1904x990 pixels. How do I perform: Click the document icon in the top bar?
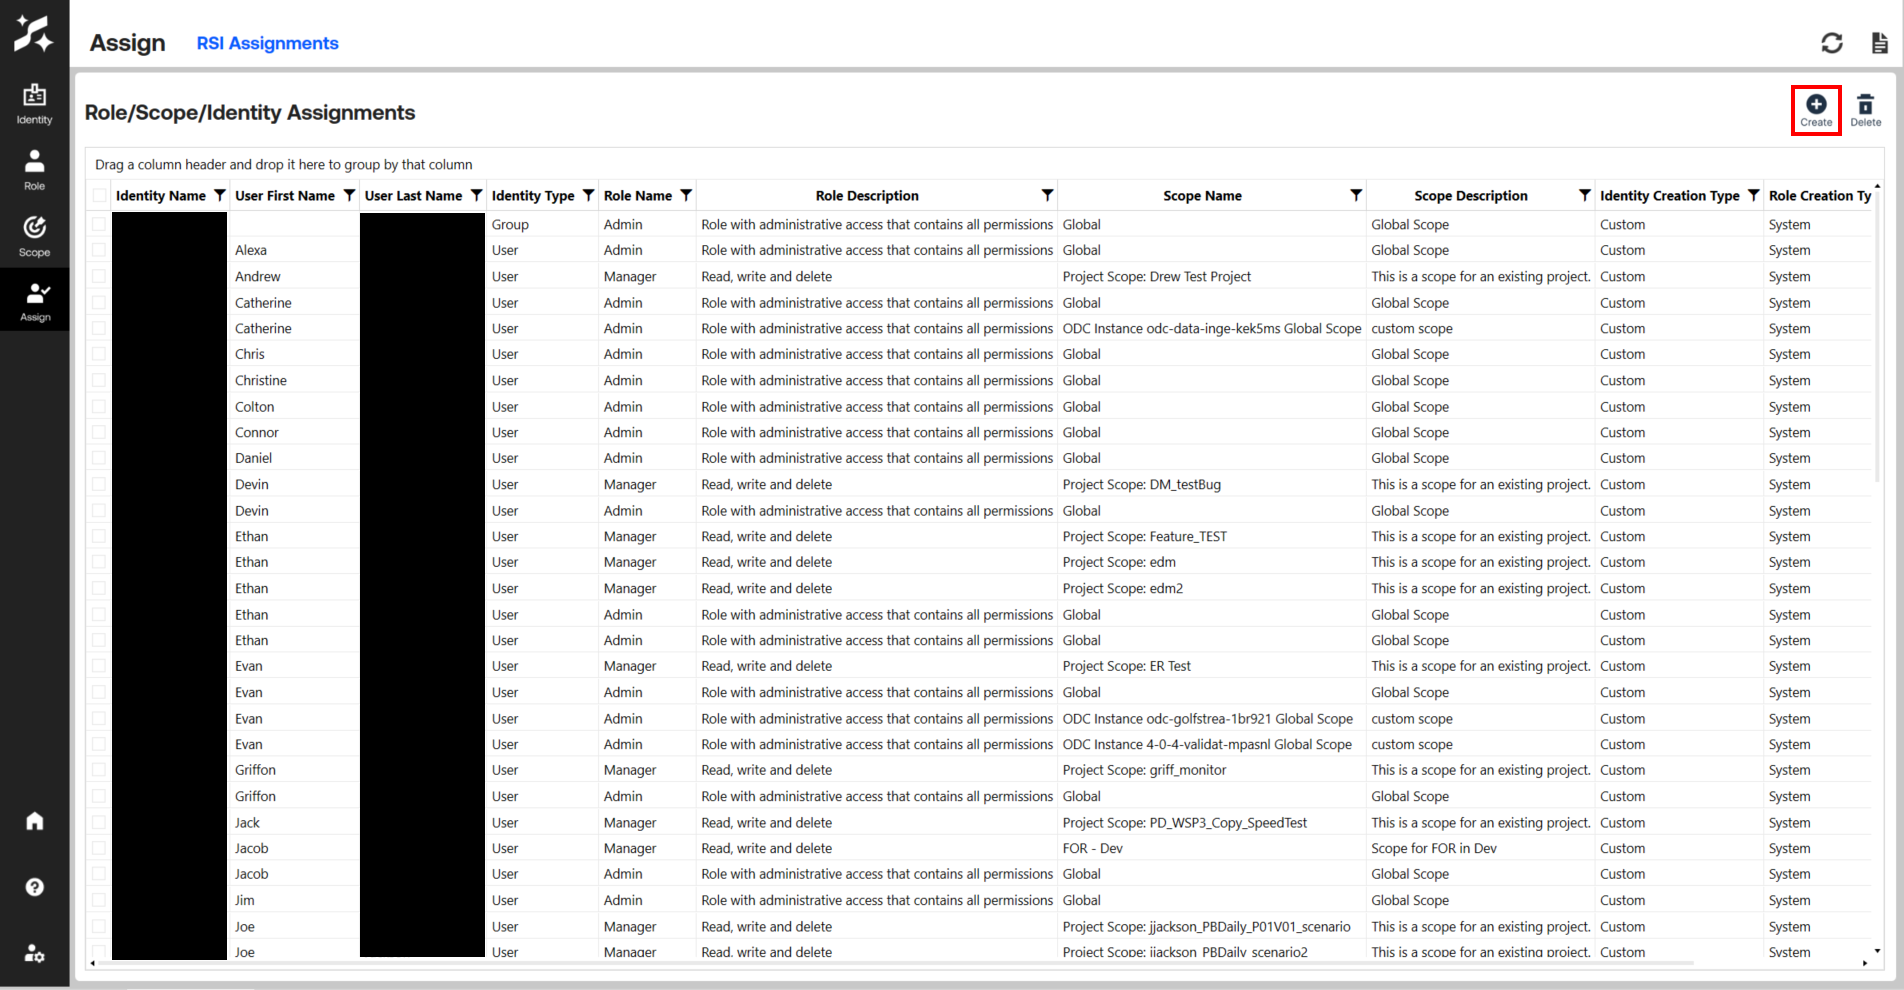(1880, 43)
